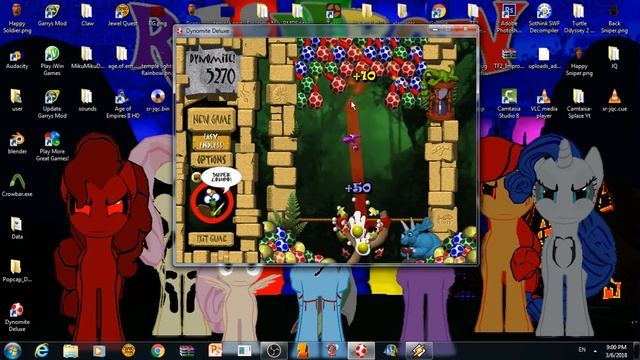Viewport: 640px width, 360px height.
Task: Open the Crowbar.exe desktop icon
Action: click(17, 186)
